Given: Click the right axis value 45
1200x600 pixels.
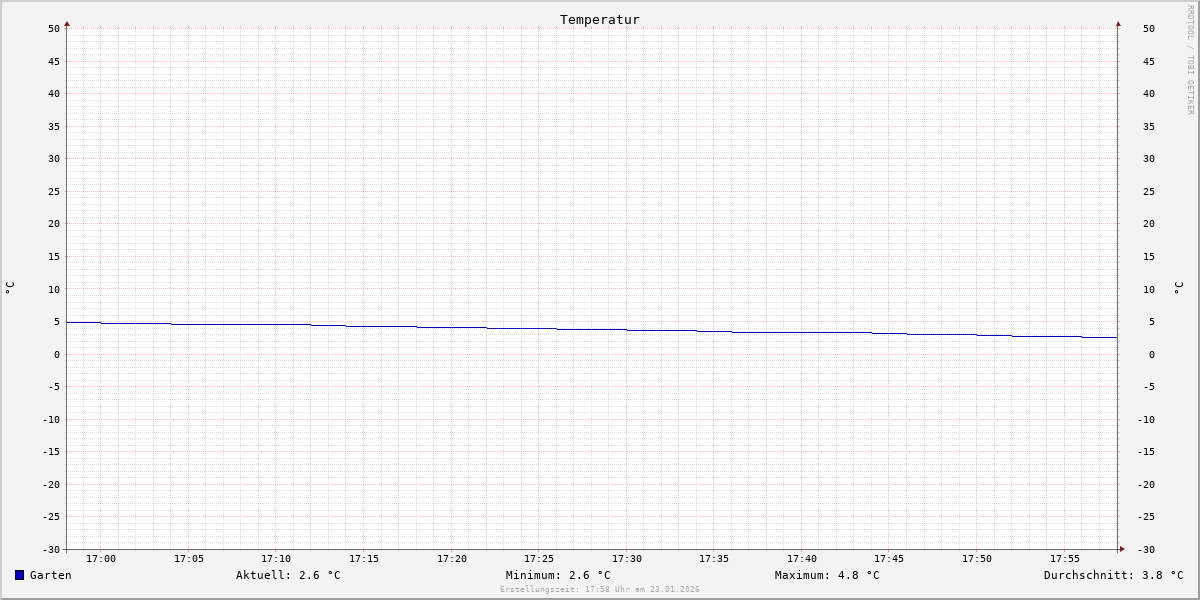Looking at the screenshot, I should pyautogui.click(x=1149, y=61).
